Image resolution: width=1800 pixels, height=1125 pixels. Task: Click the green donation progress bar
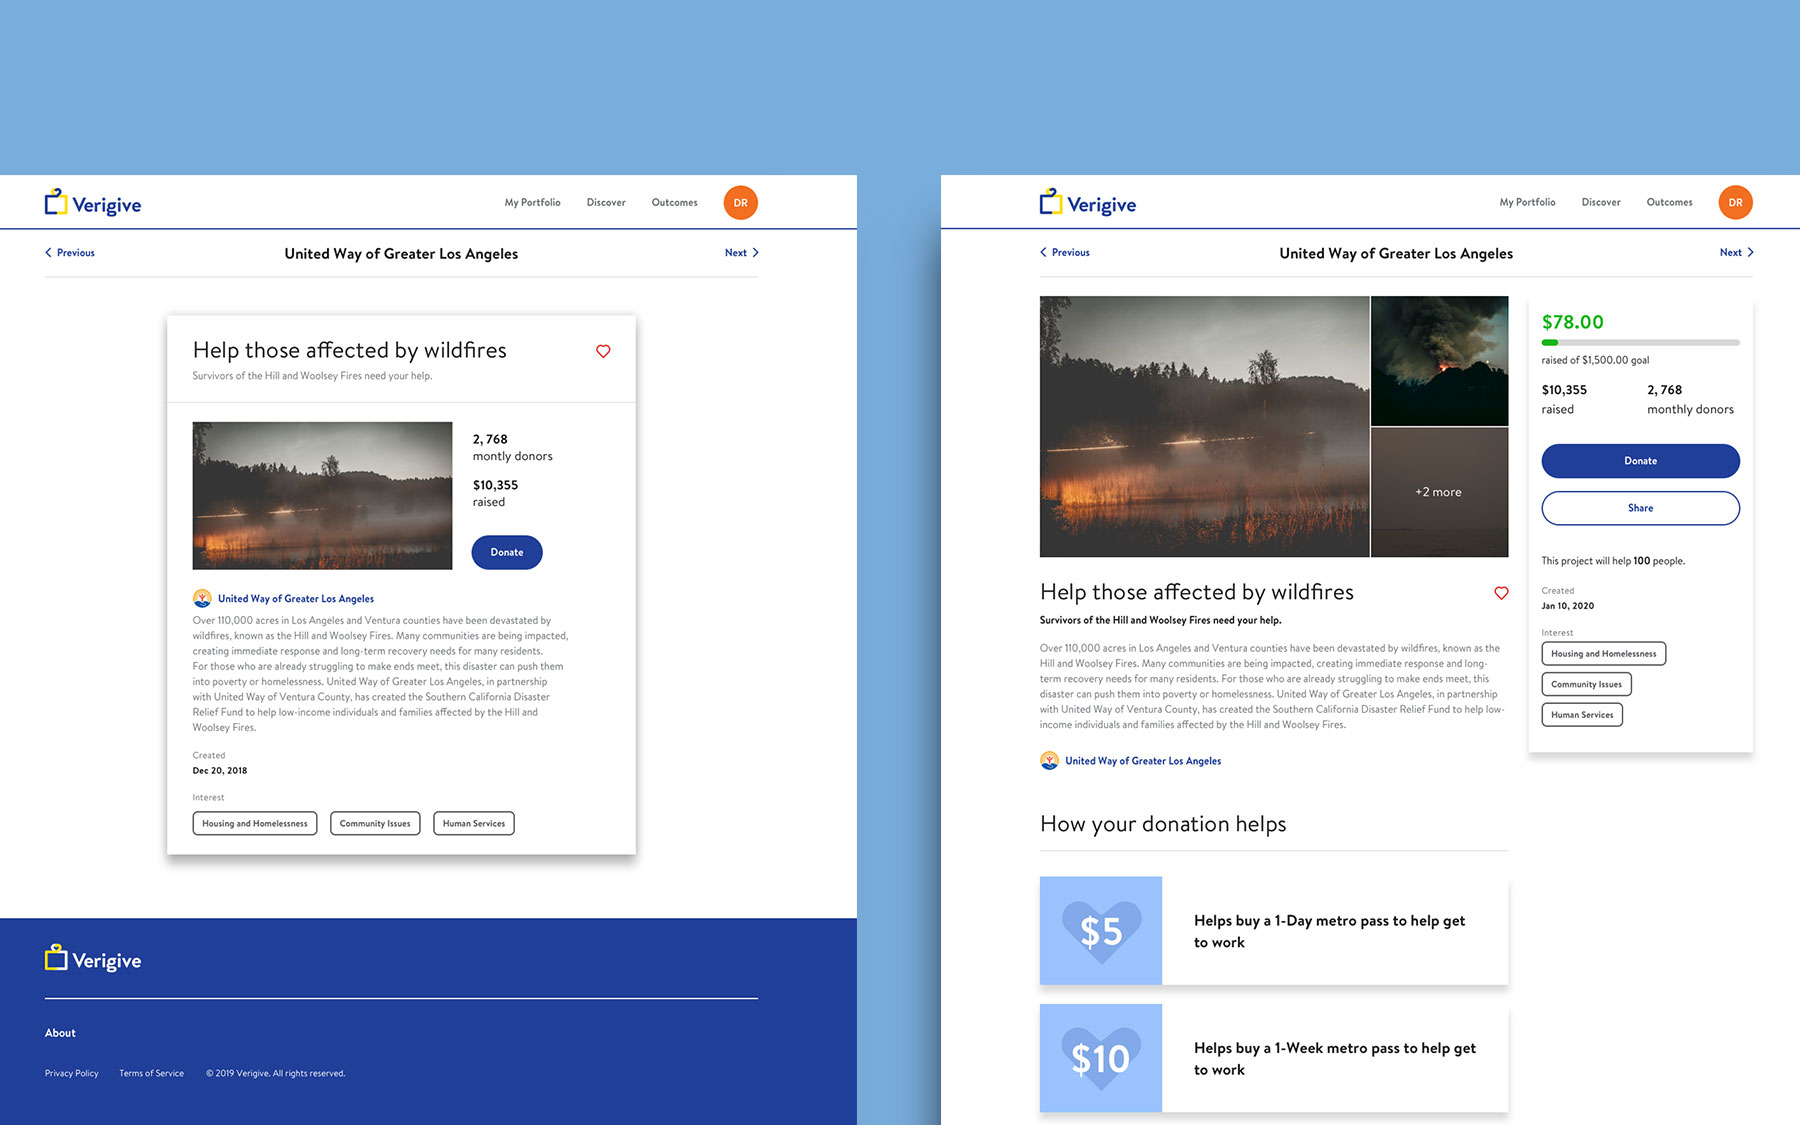click(1640, 343)
